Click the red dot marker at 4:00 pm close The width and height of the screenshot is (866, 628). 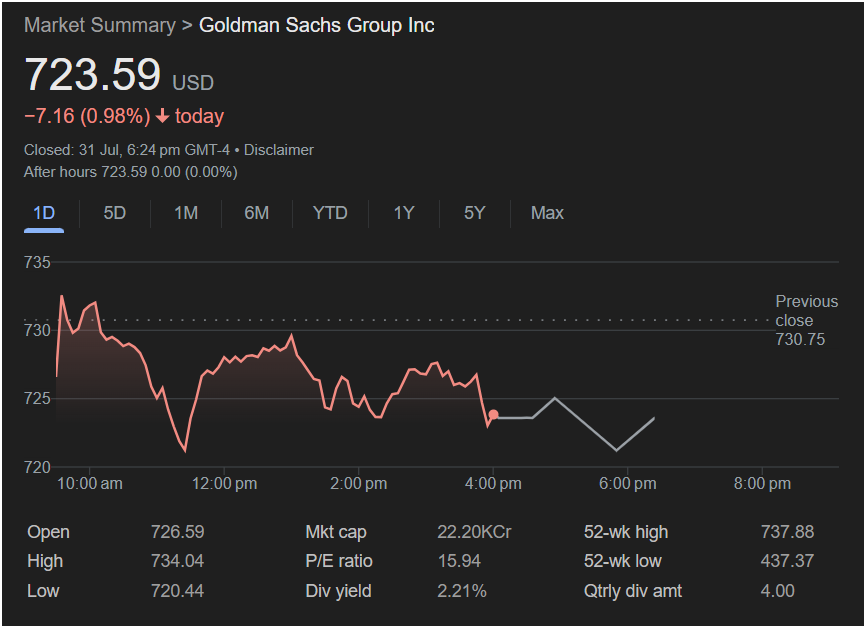pos(493,414)
